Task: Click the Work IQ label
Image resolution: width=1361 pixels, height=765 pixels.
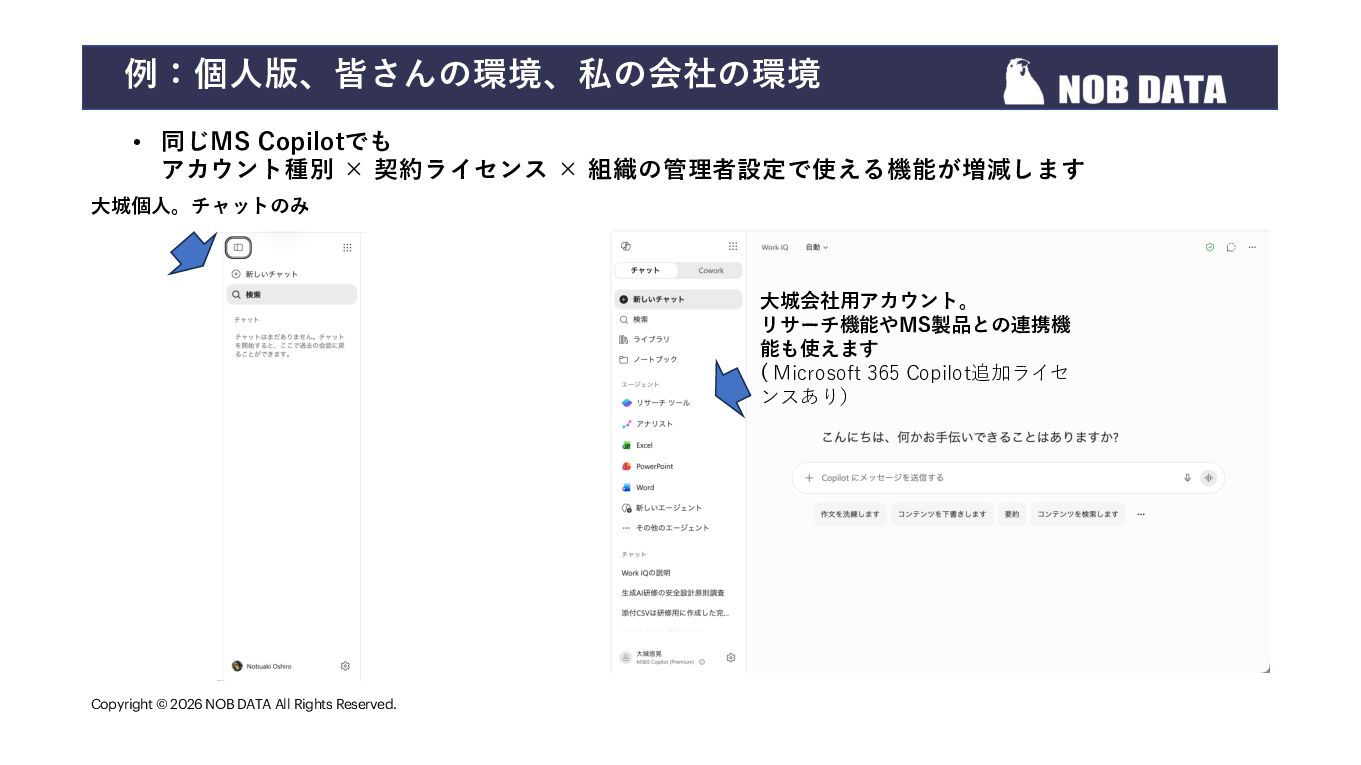Action: coord(775,247)
